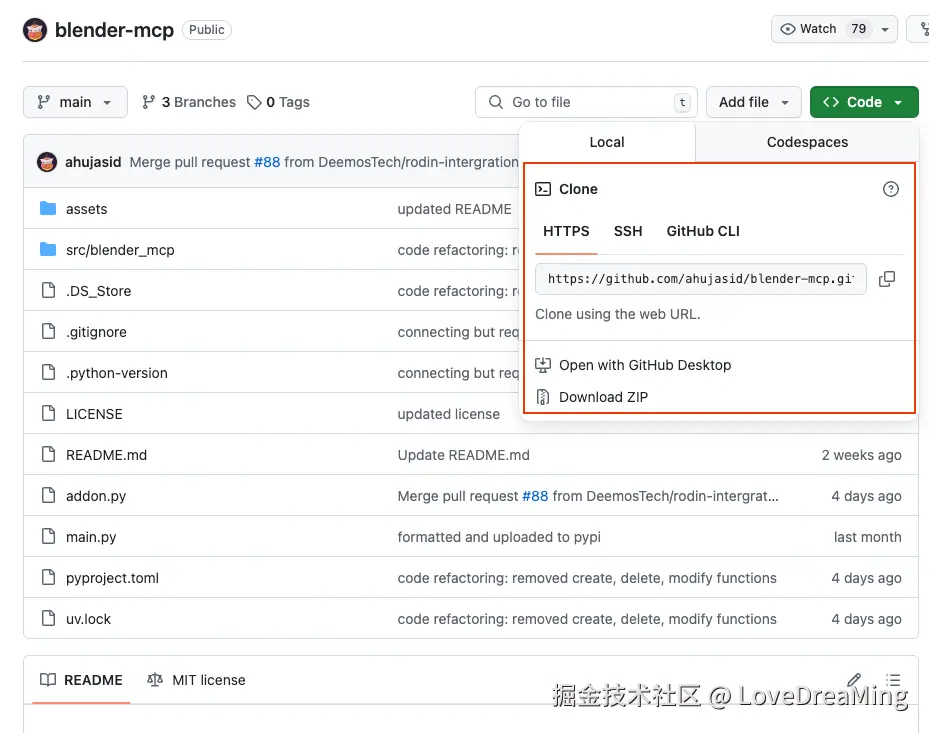Click the clone URL text field
Image resolution: width=929 pixels, height=733 pixels.
[700, 279]
